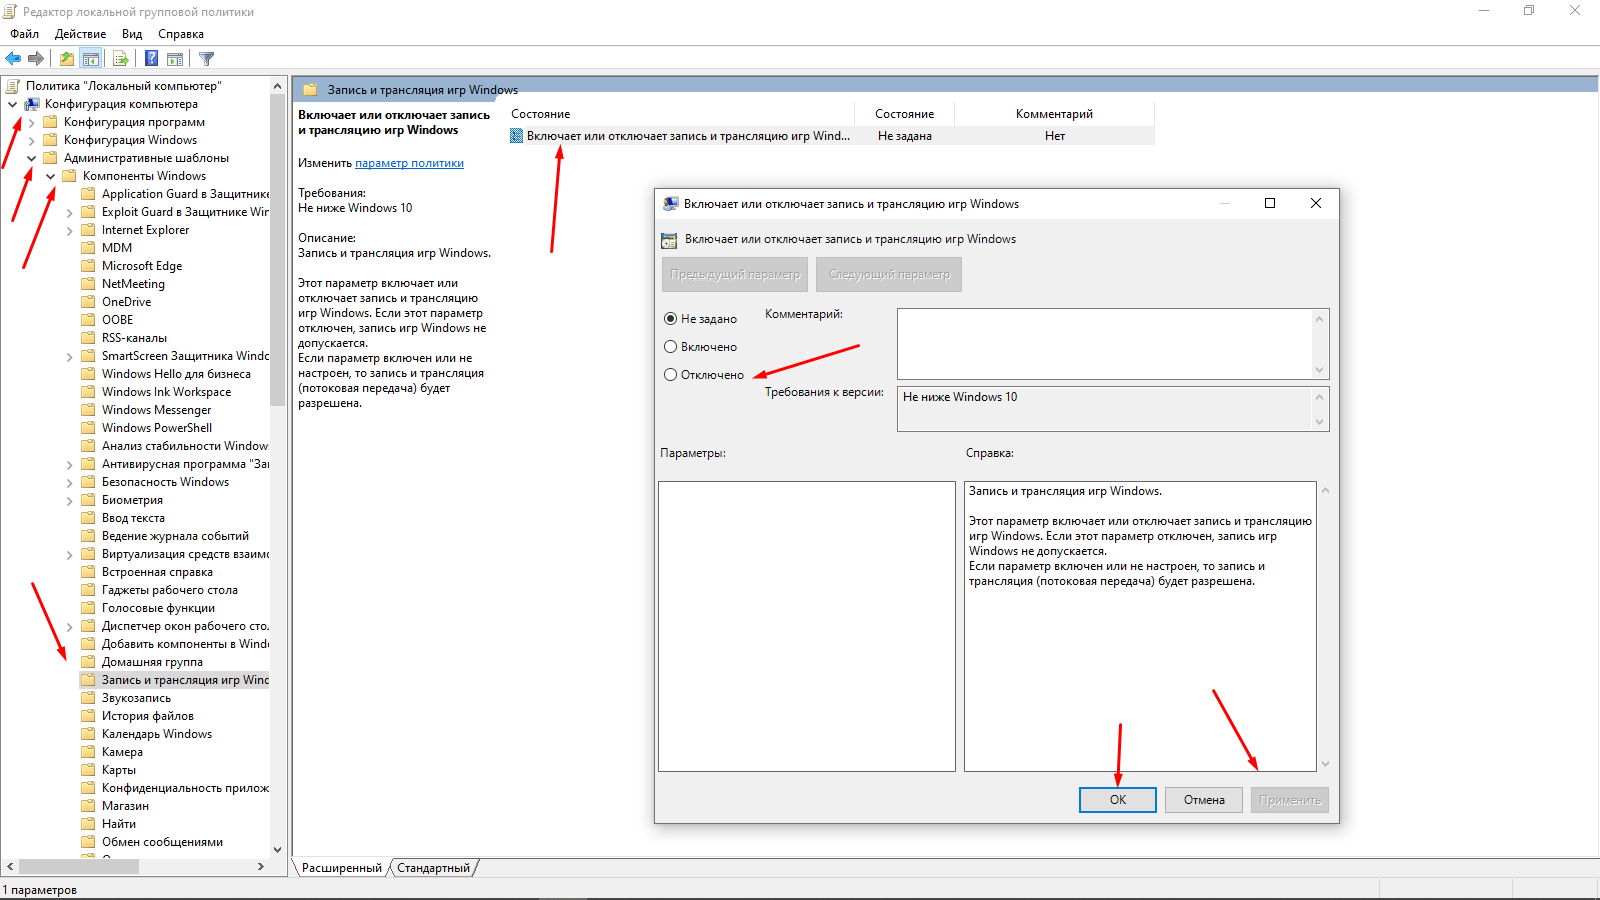Collapse the Компоненты Windows node
Image resolution: width=1600 pixels, height=900 pixels.
point(50,176)
